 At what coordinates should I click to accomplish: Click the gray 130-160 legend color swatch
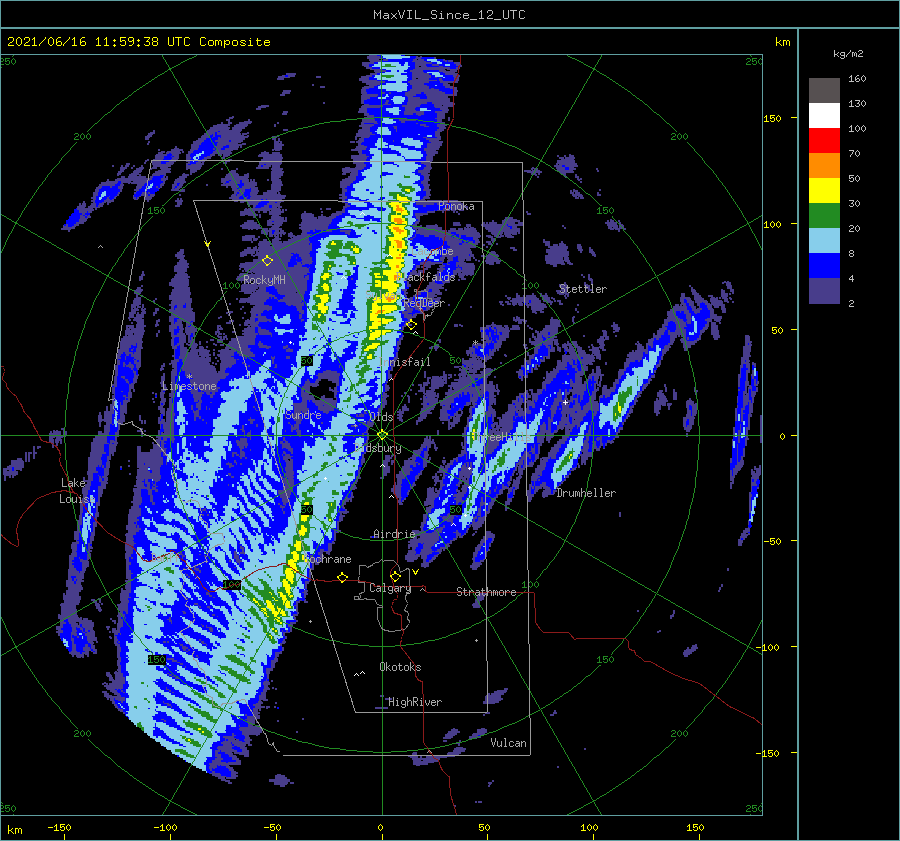point(824,90)
